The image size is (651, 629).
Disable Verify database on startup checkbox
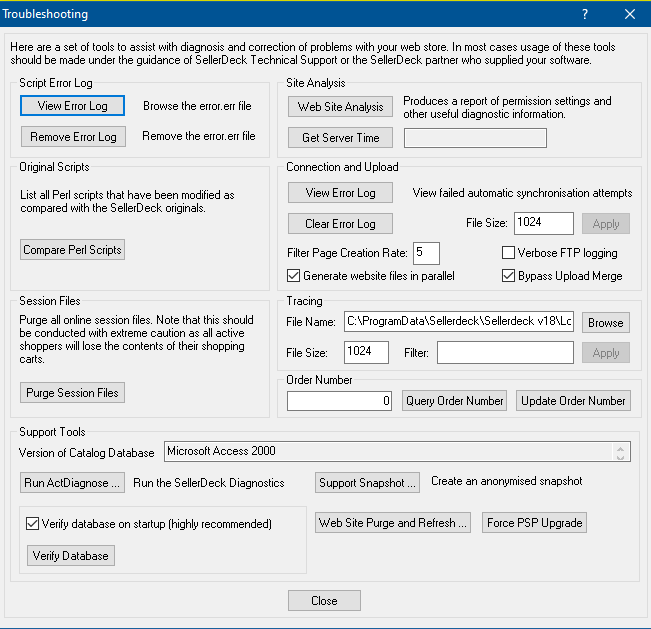pos(33,523)
